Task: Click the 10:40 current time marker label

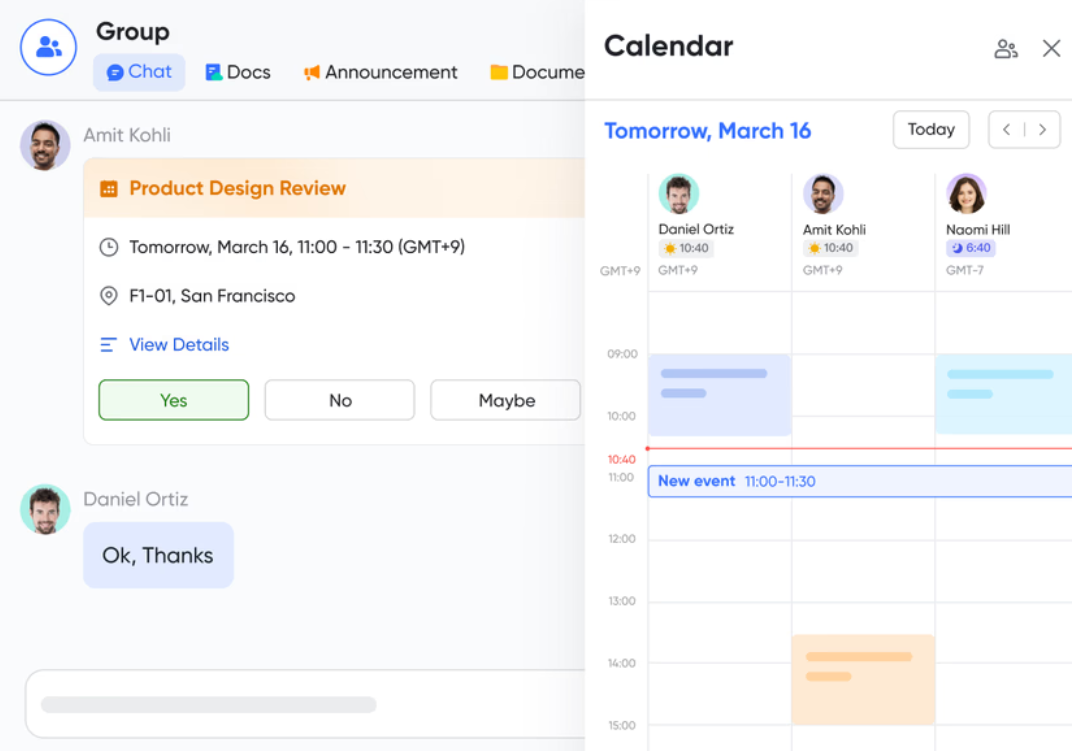Action: point(621,460)
